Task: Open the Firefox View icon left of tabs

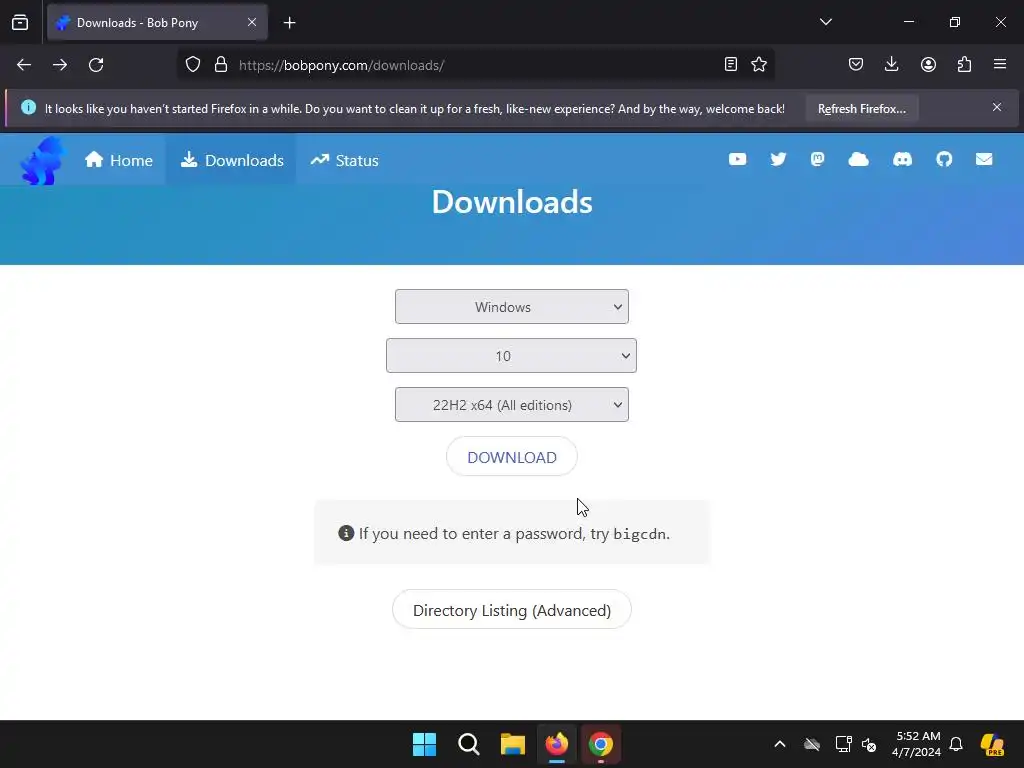Action: [x=20, y=22]
